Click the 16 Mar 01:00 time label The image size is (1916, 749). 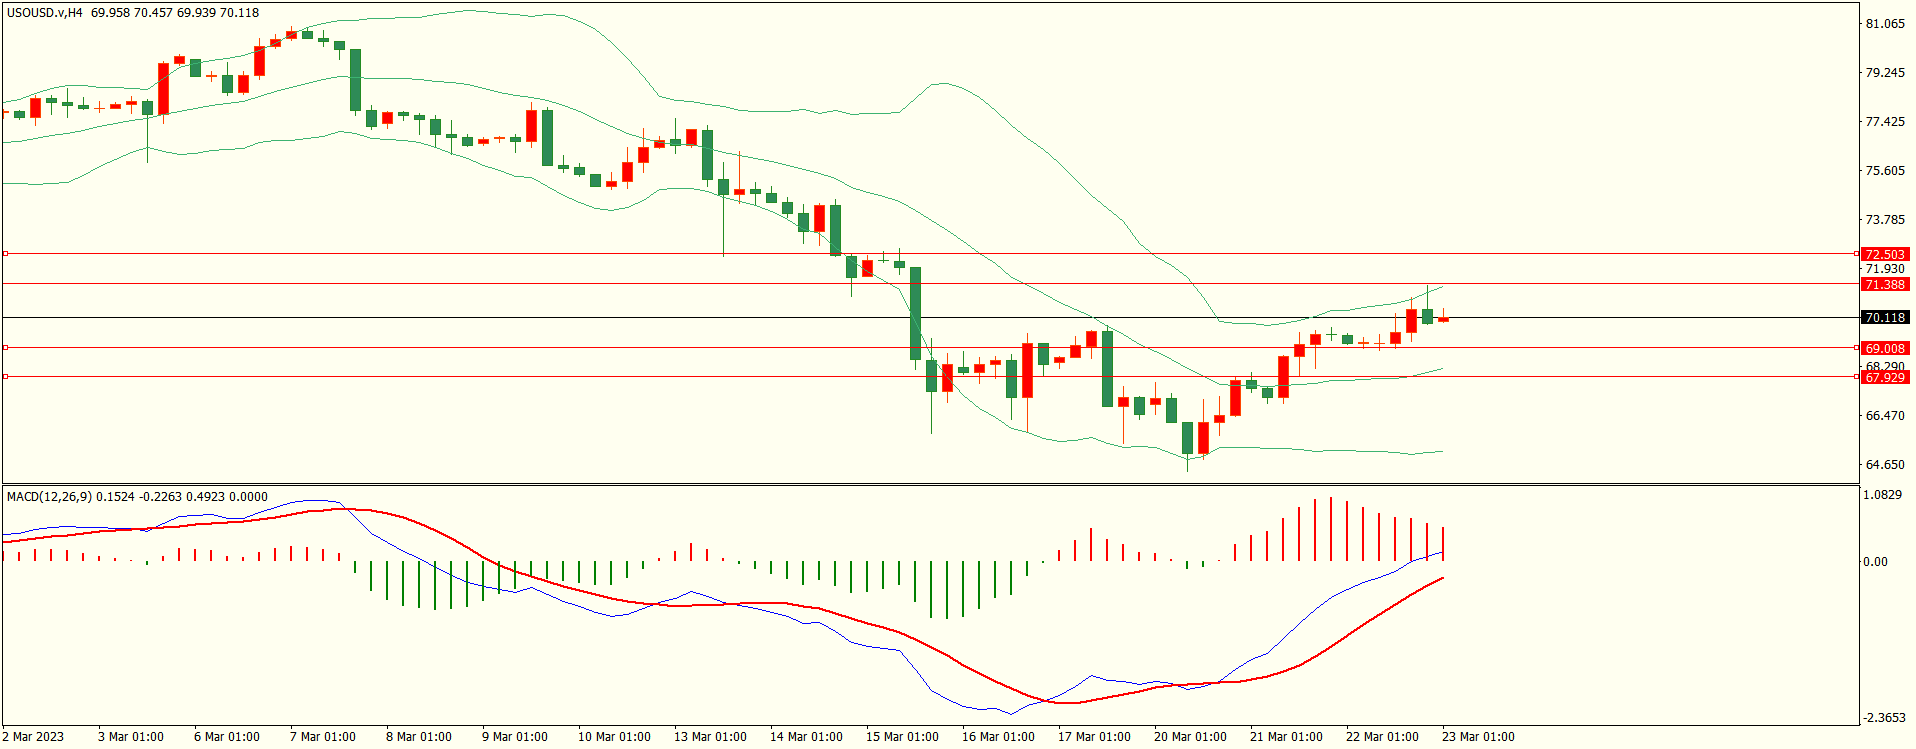point(998,737)
